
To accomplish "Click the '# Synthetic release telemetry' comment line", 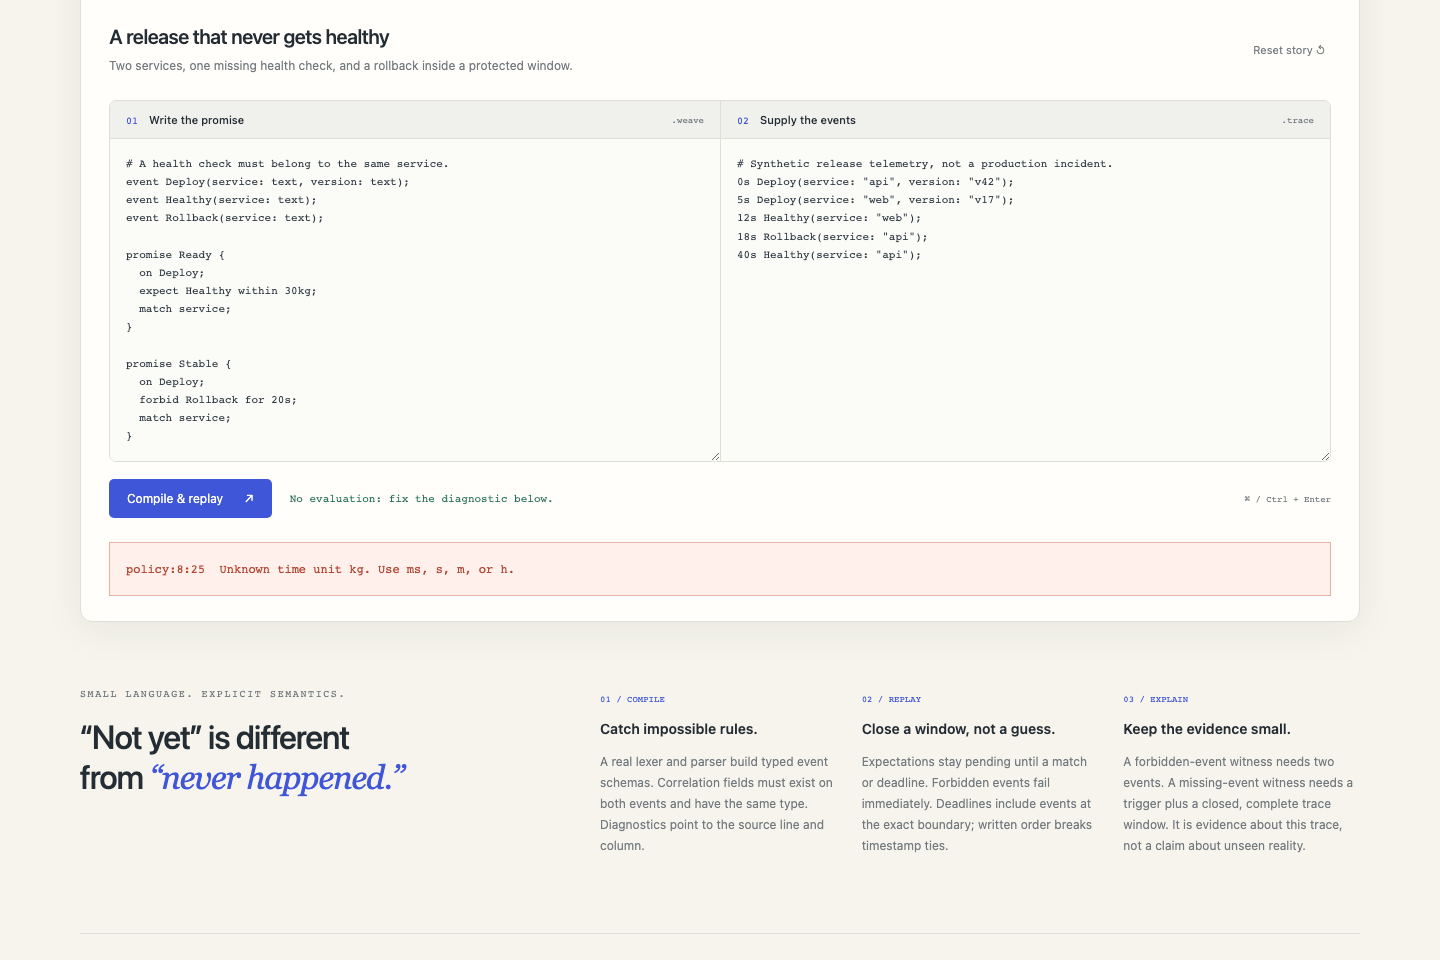I will point(924,164).
